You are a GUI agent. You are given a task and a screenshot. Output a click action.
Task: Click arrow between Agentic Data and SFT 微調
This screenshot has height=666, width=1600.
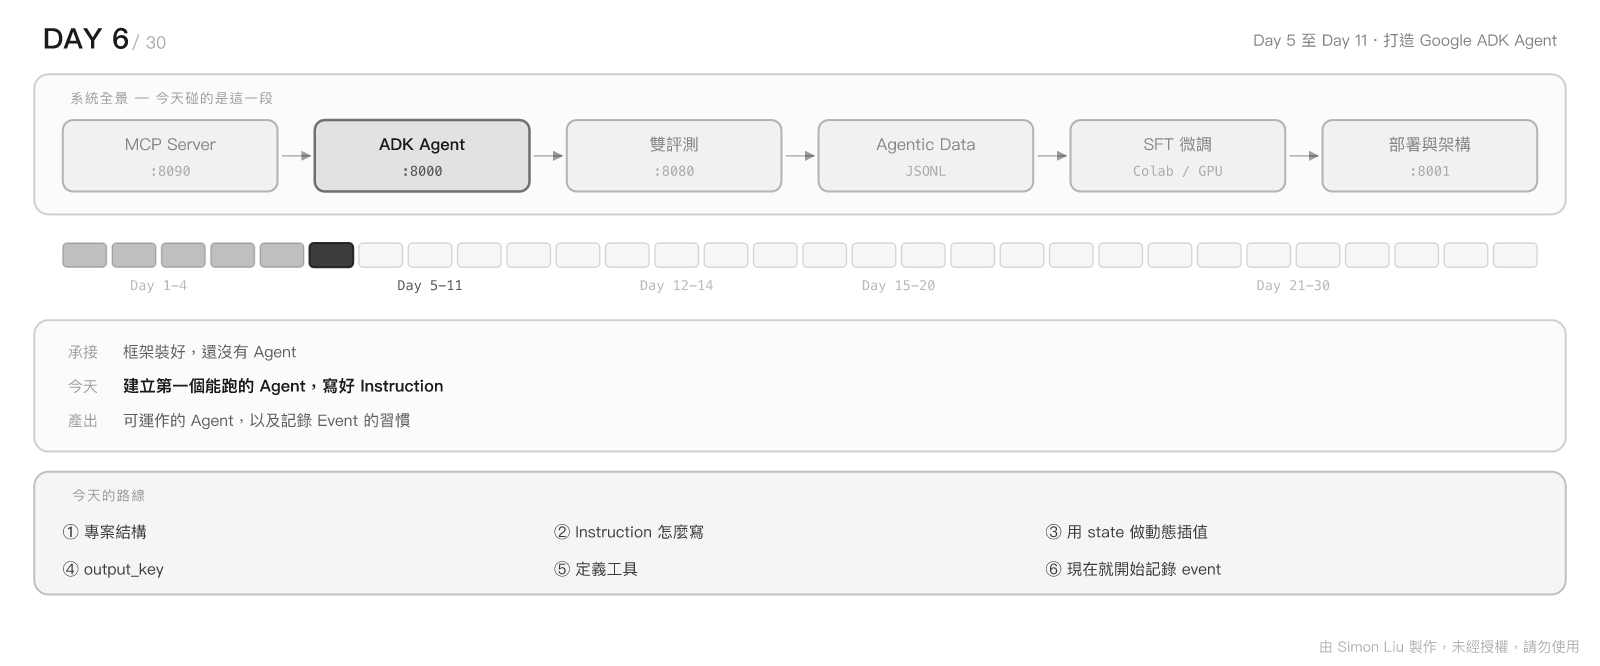(1052, 156)
